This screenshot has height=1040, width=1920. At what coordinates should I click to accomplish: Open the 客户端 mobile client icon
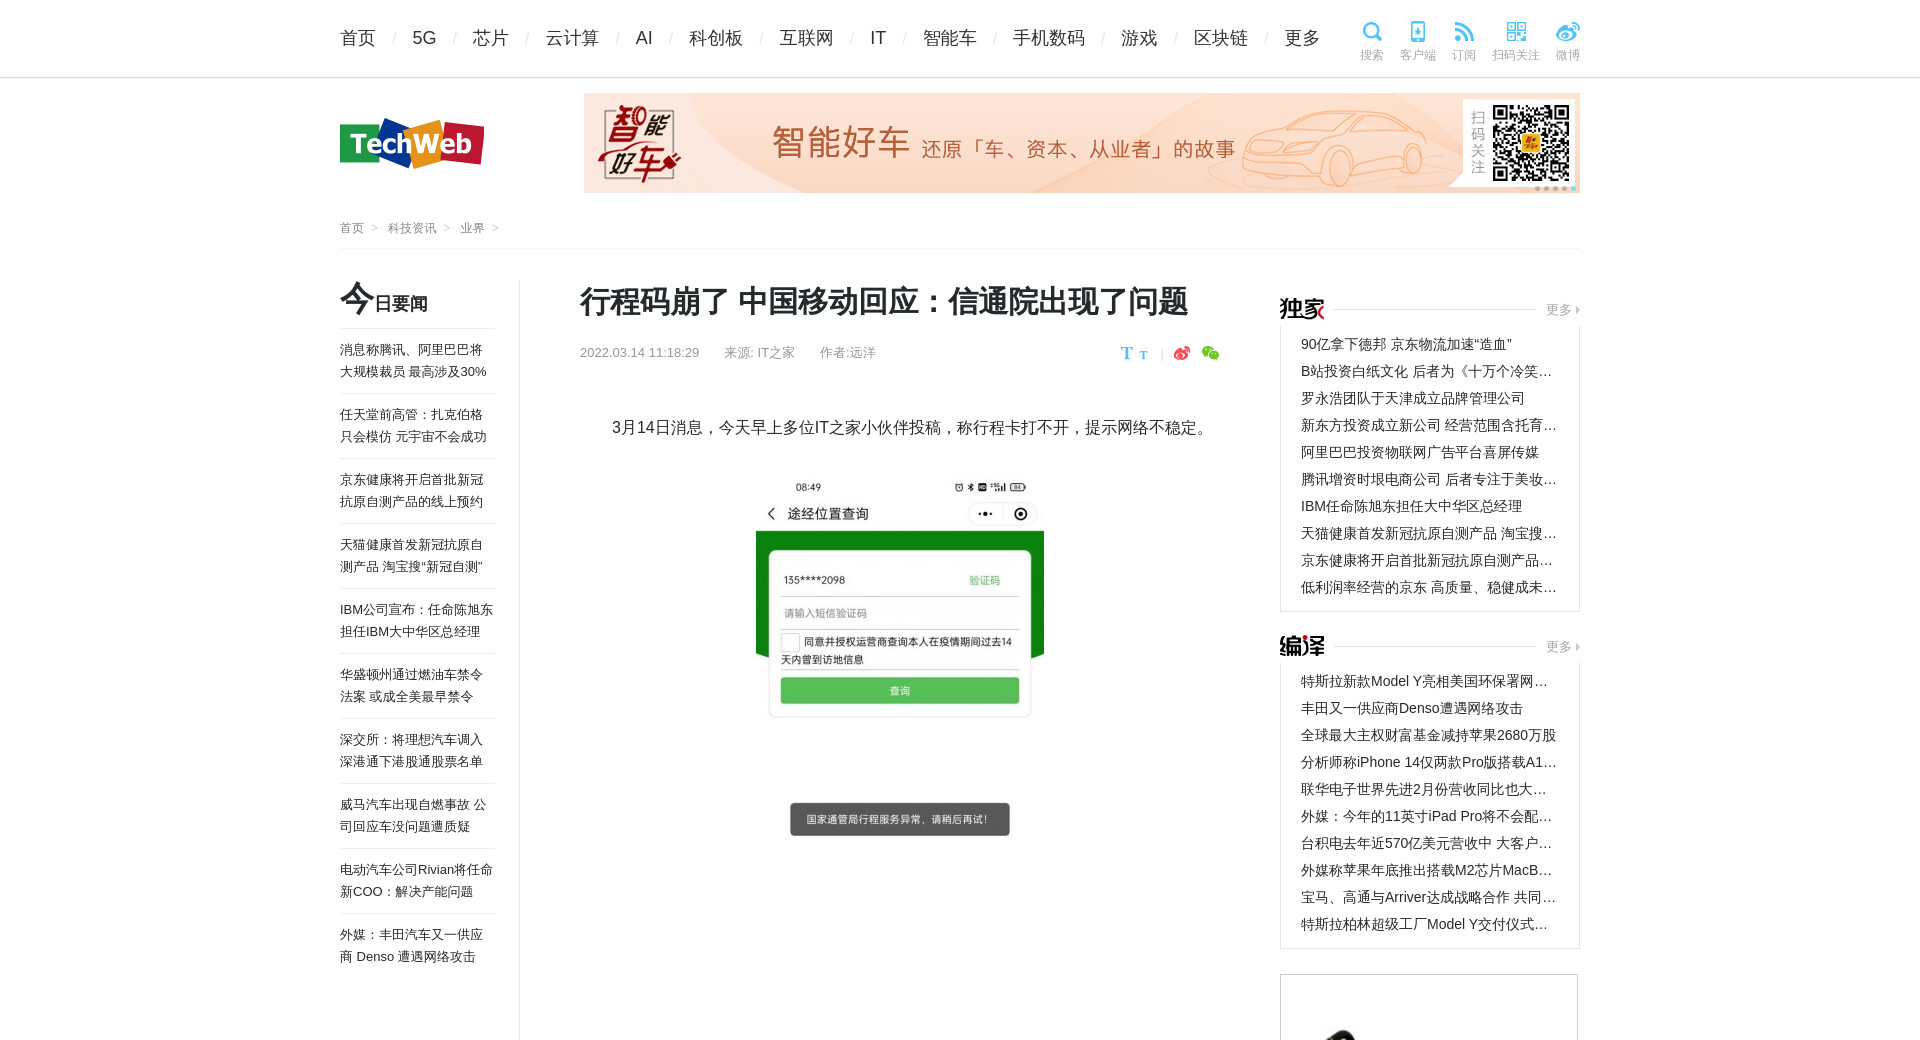(1417, 33)
